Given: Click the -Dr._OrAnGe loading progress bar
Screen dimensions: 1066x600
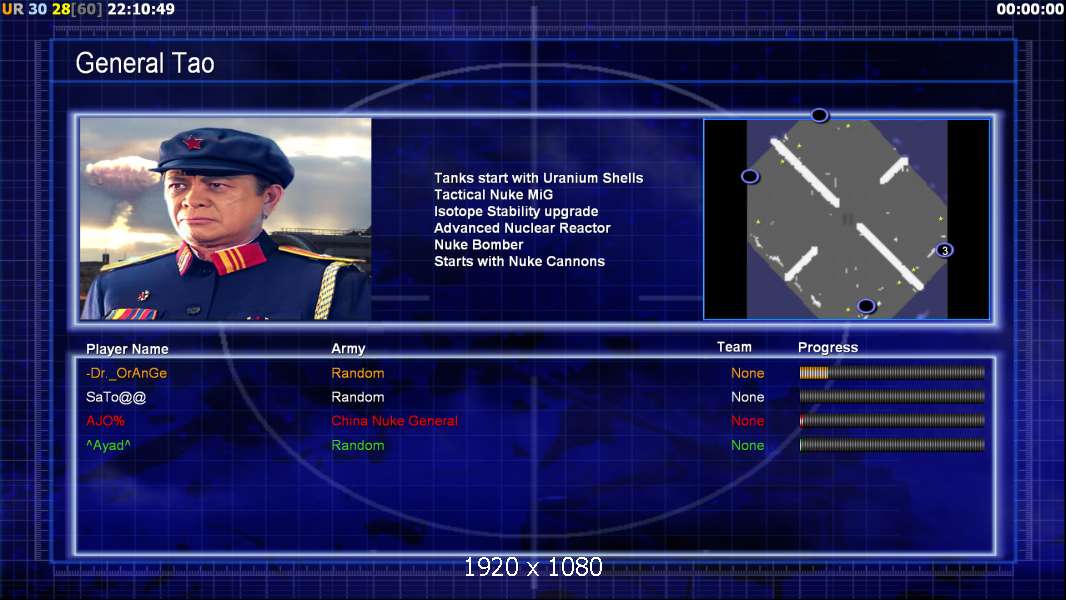Looking at the screenshot, I should coord(892,372).
